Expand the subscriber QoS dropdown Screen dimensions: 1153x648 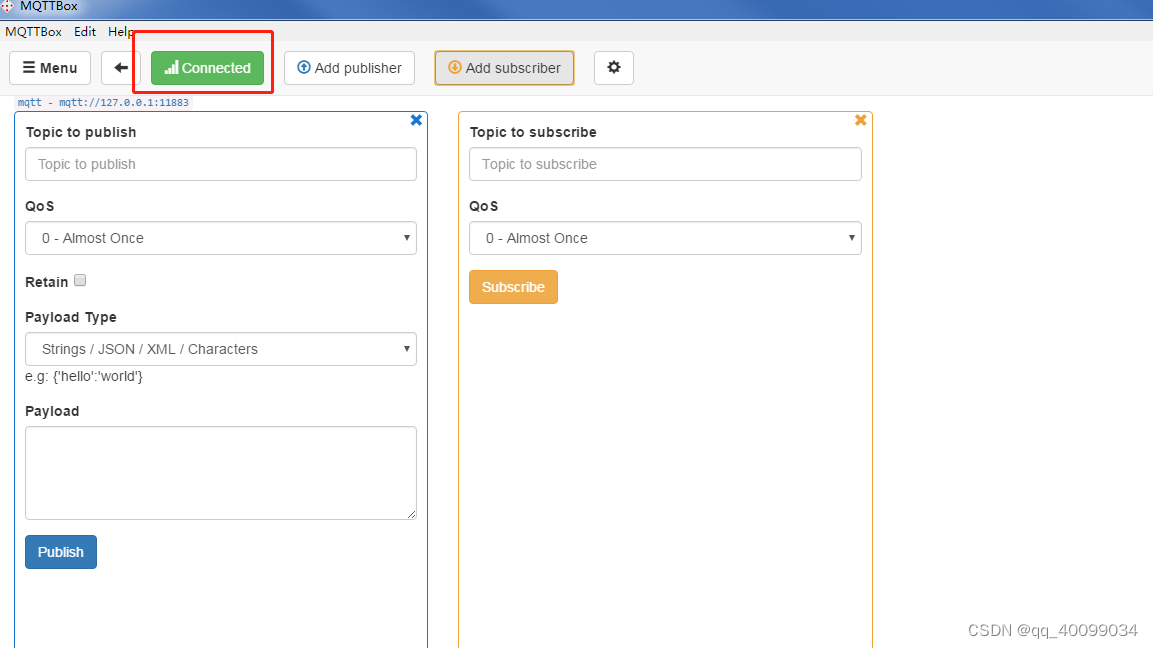click(x=665, y=238)
